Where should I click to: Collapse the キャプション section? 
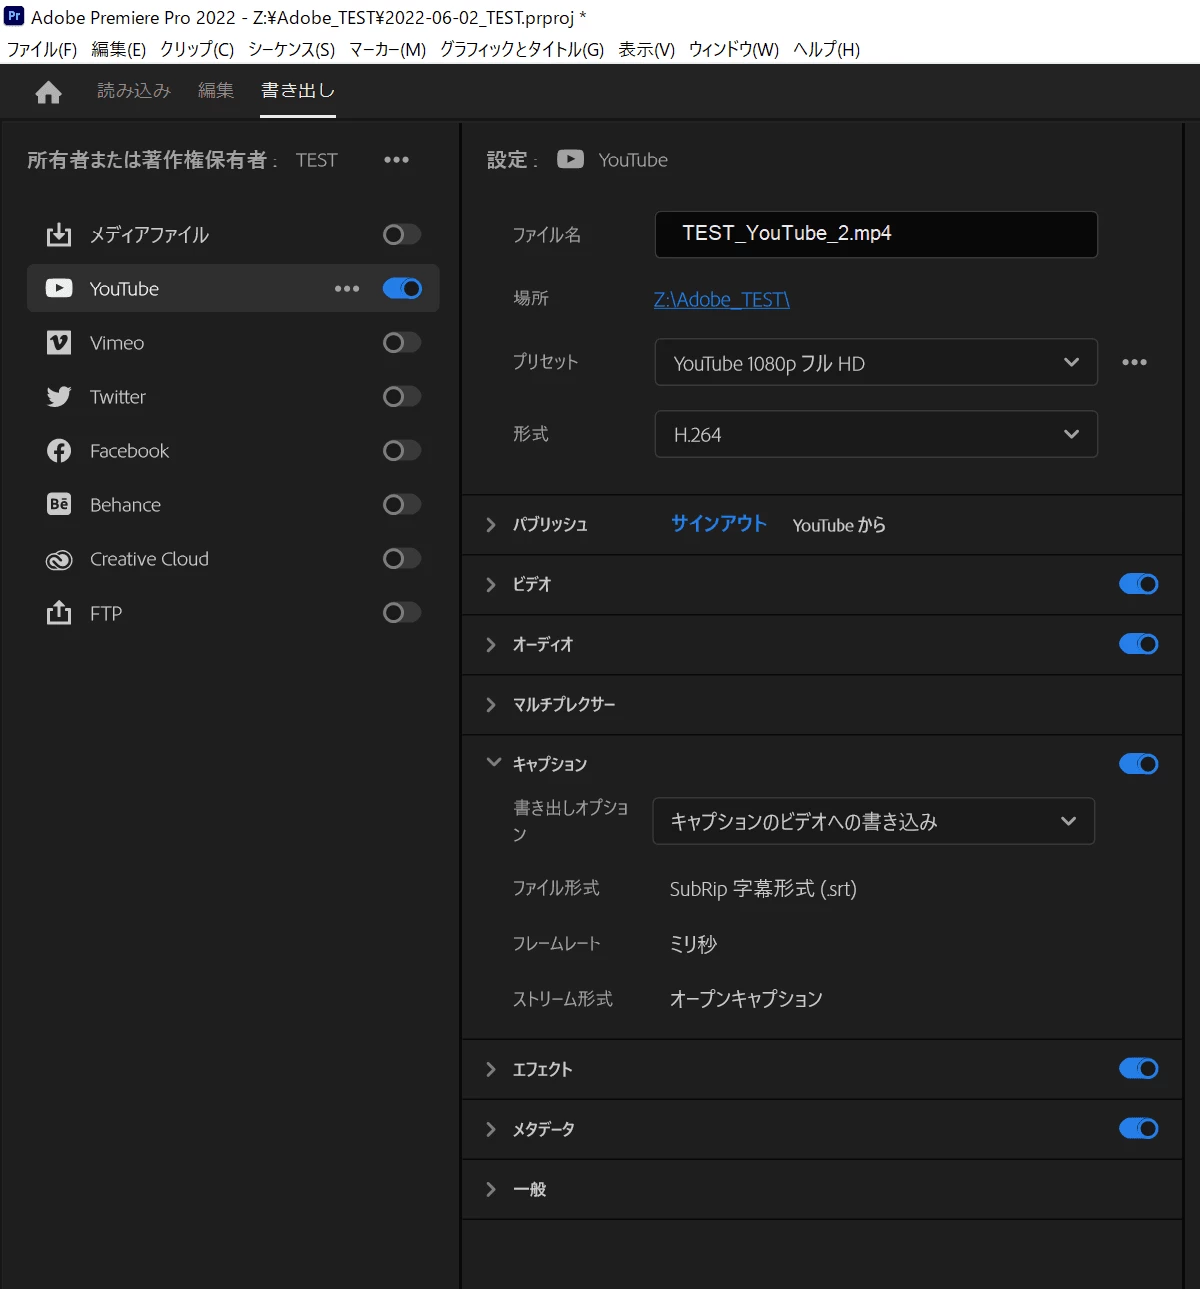[x=493, y=762]
